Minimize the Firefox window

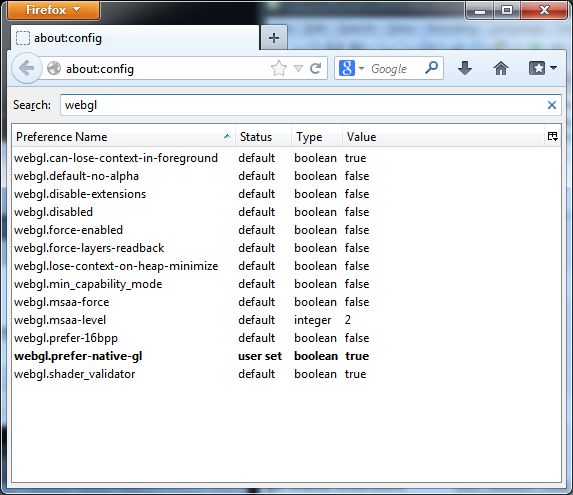pos(479,11)
